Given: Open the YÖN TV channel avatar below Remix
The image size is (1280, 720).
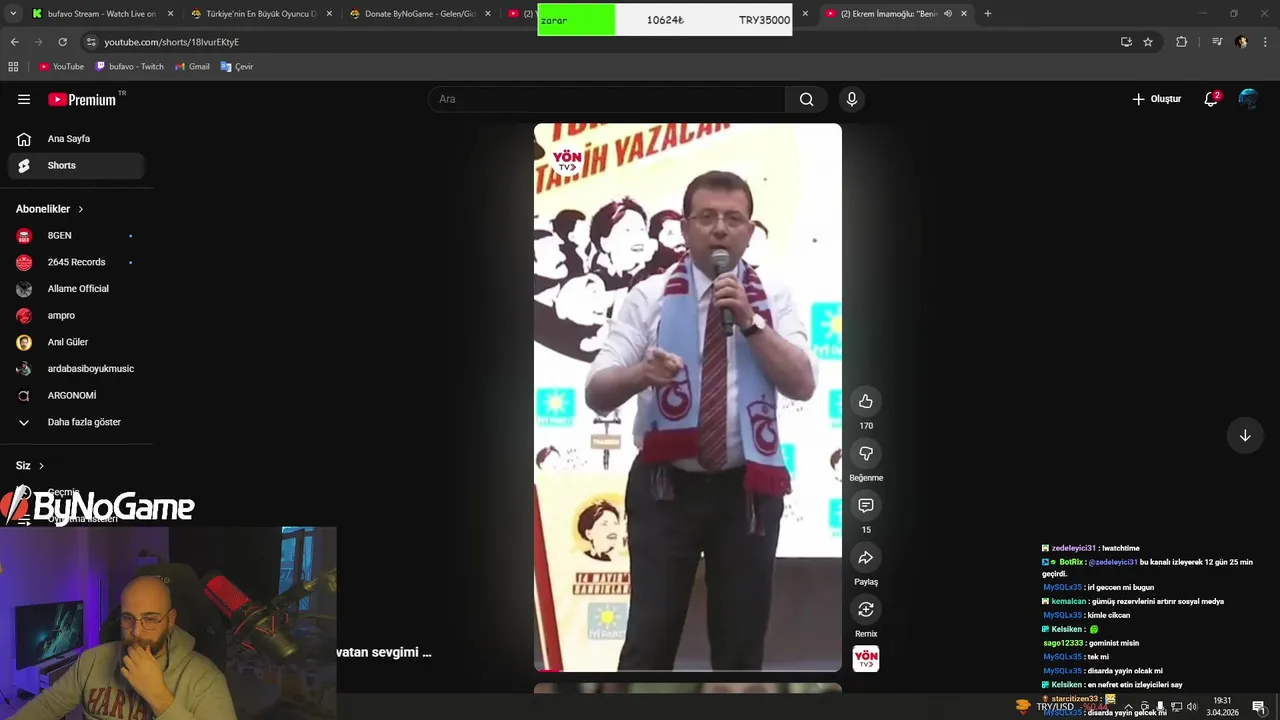Looking at the screenshot, I should (866, 658).
